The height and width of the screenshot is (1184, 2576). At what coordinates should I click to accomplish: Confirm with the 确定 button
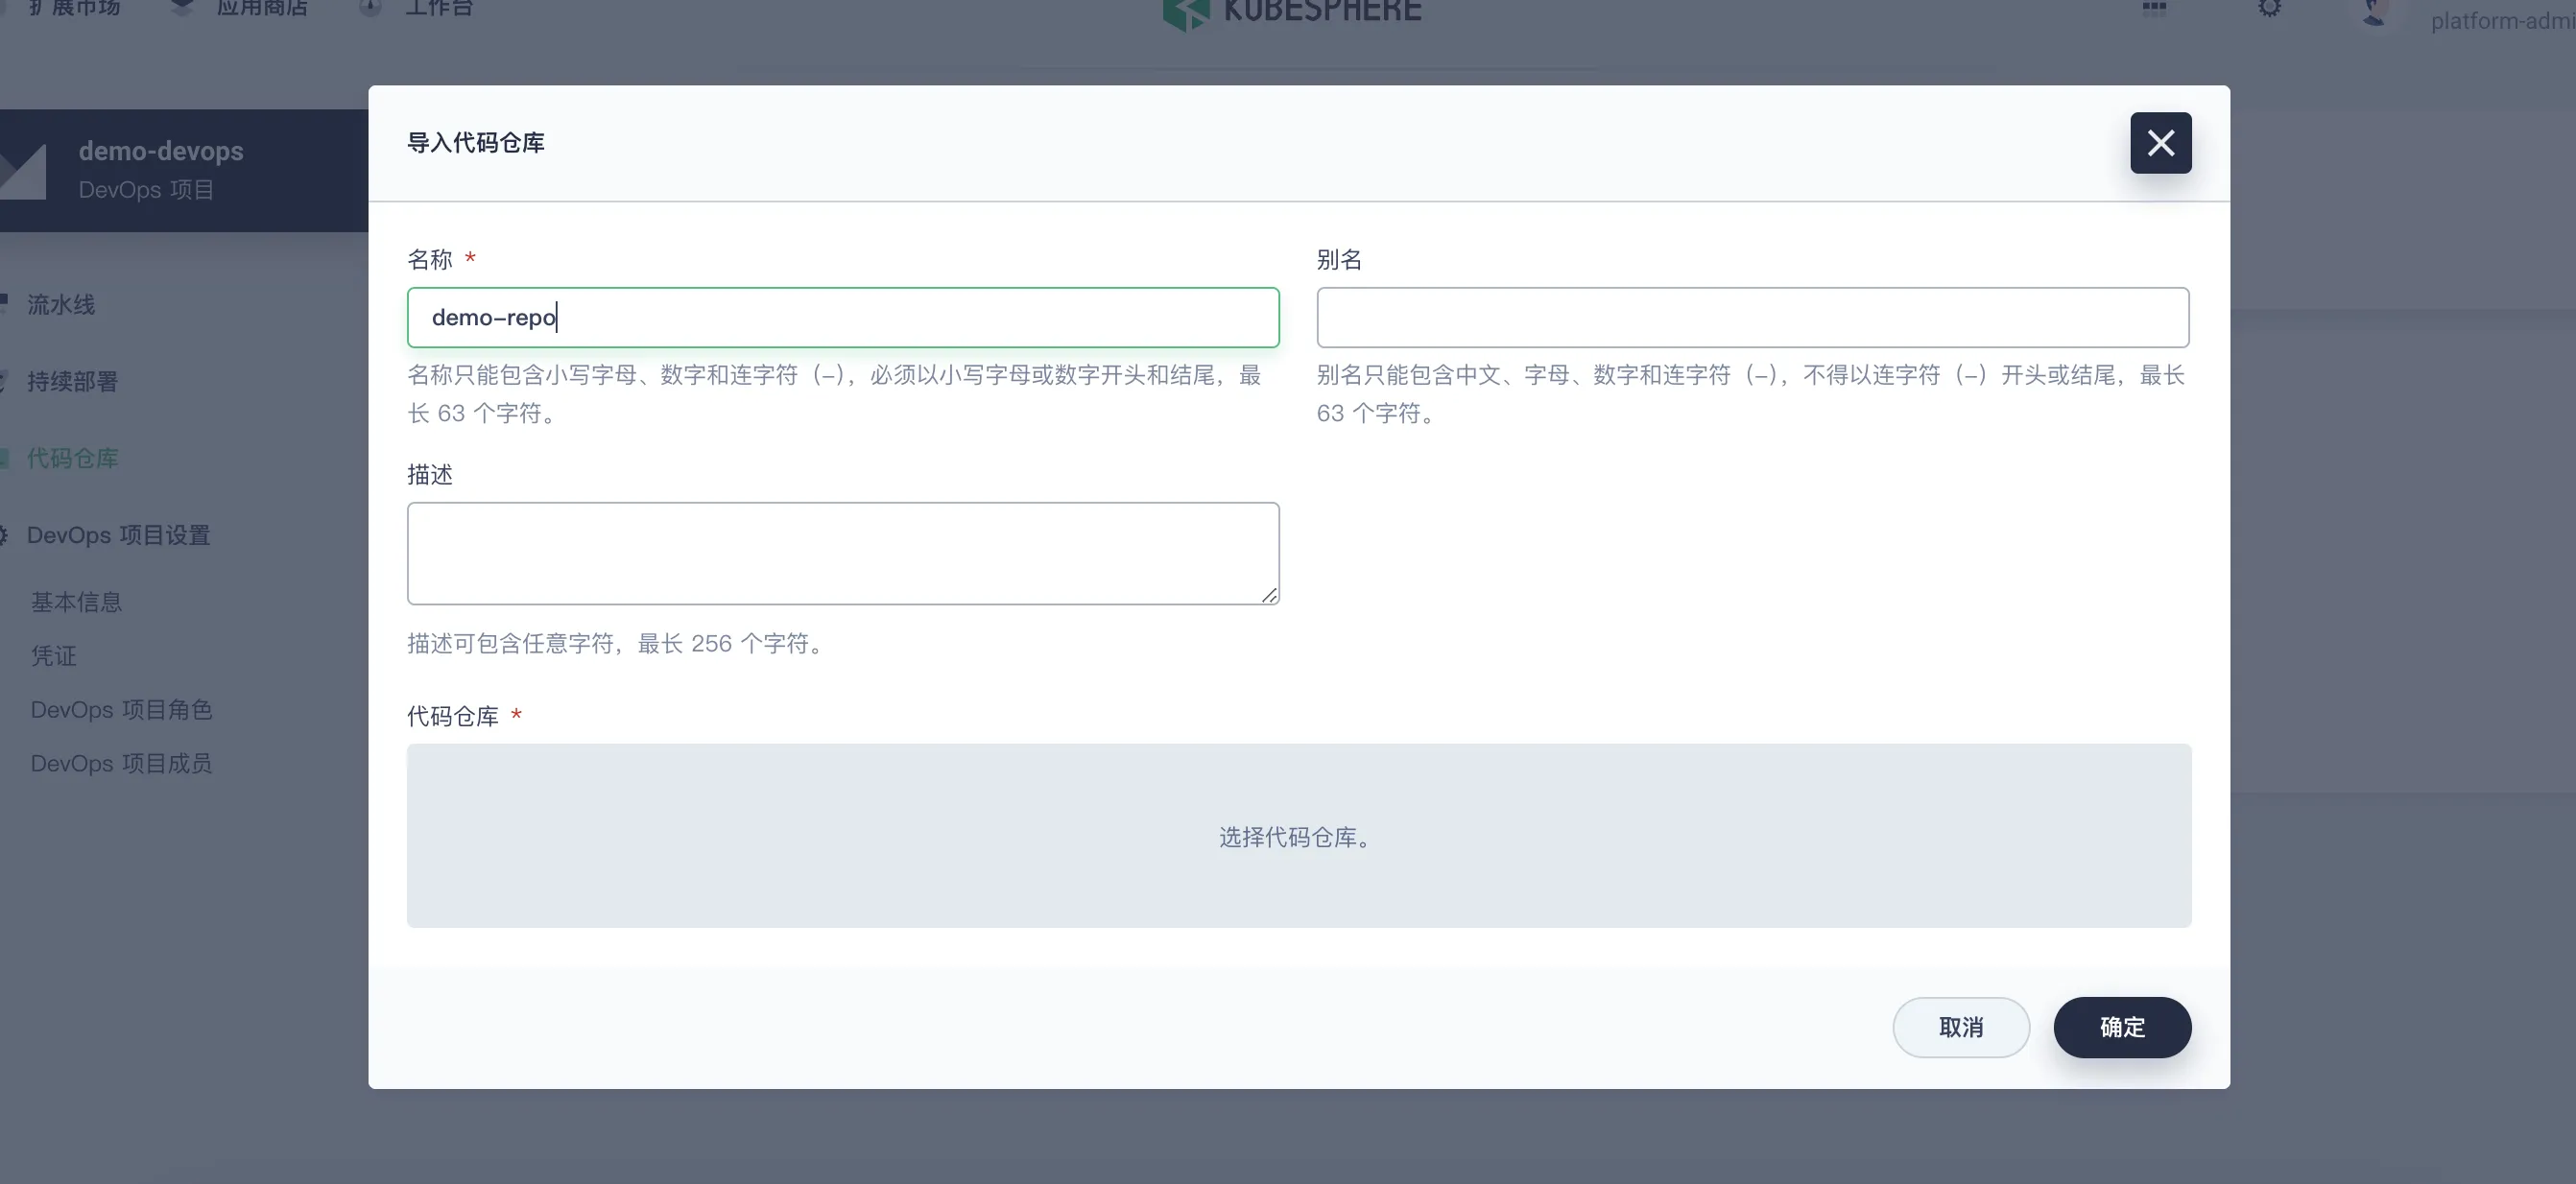tap(2122, 1027)
